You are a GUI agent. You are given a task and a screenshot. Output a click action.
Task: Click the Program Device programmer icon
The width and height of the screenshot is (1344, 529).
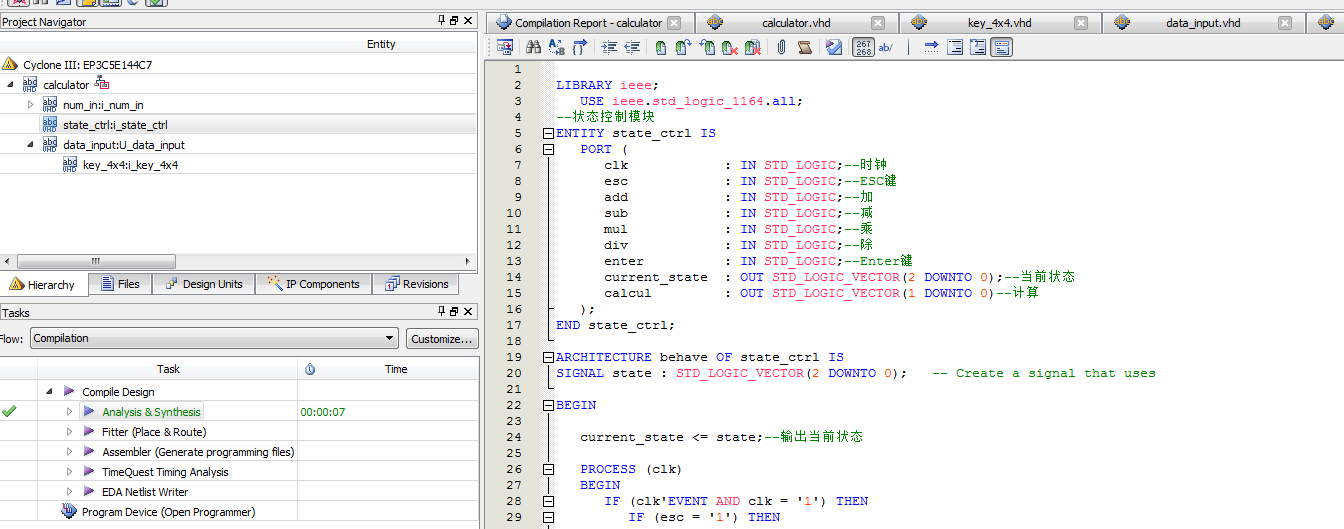pos(69,512)
